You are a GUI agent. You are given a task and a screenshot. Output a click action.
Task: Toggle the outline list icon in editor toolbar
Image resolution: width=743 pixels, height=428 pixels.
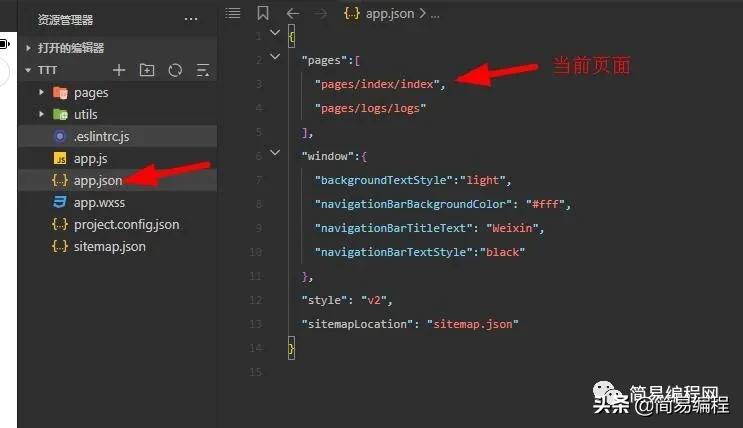[233, 13]
